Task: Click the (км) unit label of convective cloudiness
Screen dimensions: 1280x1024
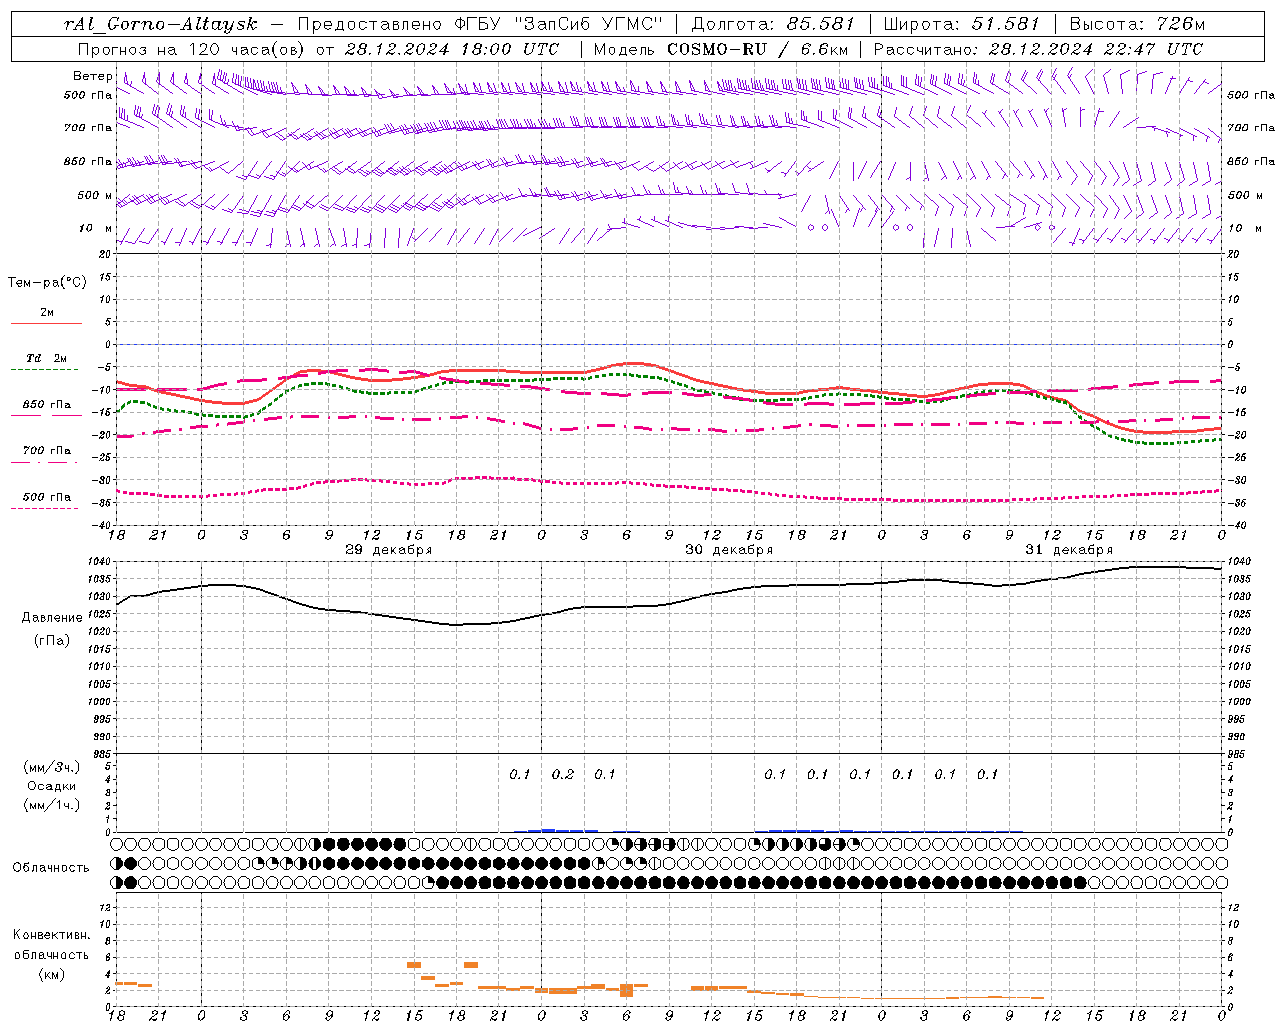Action: (51, 974)
